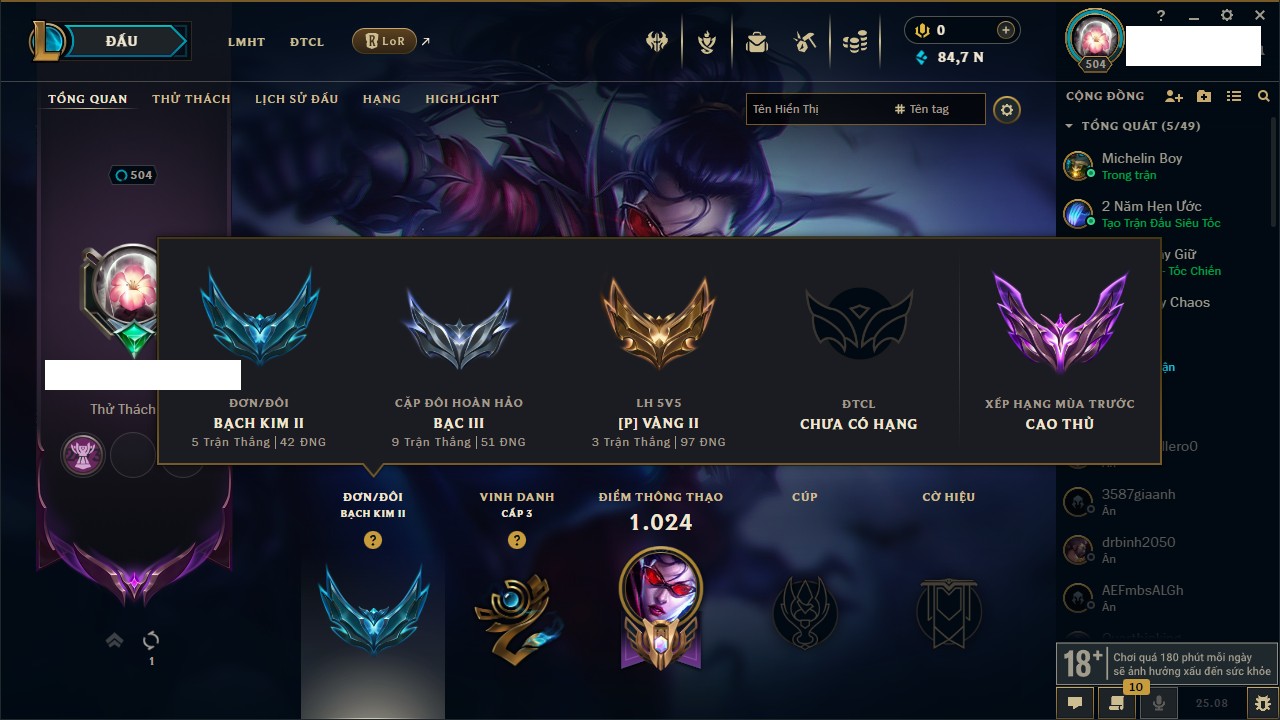Viewport: 1280px width, 720px height.
Task: Search friends with the magnifier icon
Action: click(1264, 96)
